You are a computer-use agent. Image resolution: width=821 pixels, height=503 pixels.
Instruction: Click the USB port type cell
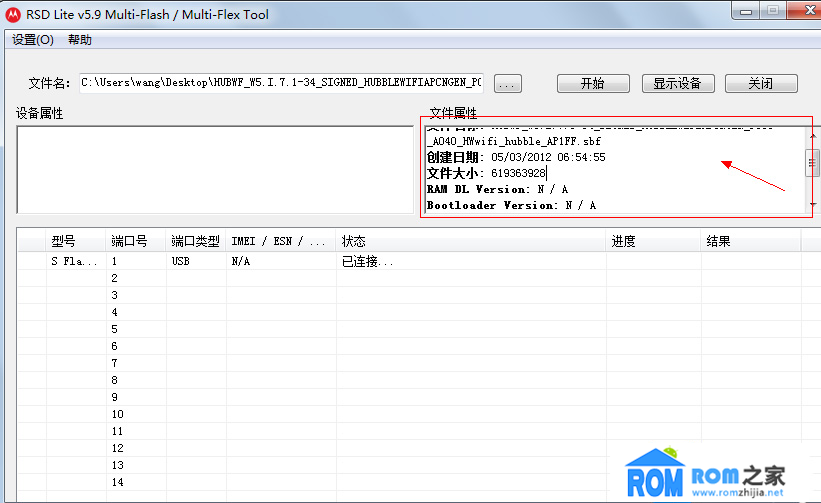tap(181, 261)
